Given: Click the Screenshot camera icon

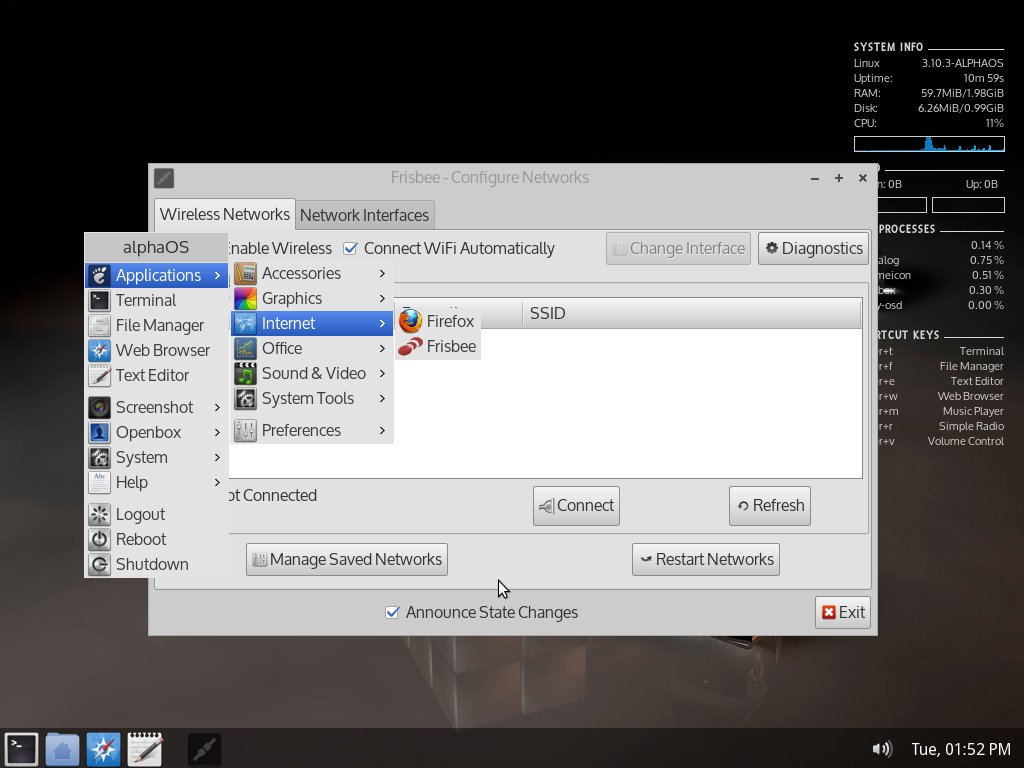Looking at the screenshot, I should click(x=99, y=408).
